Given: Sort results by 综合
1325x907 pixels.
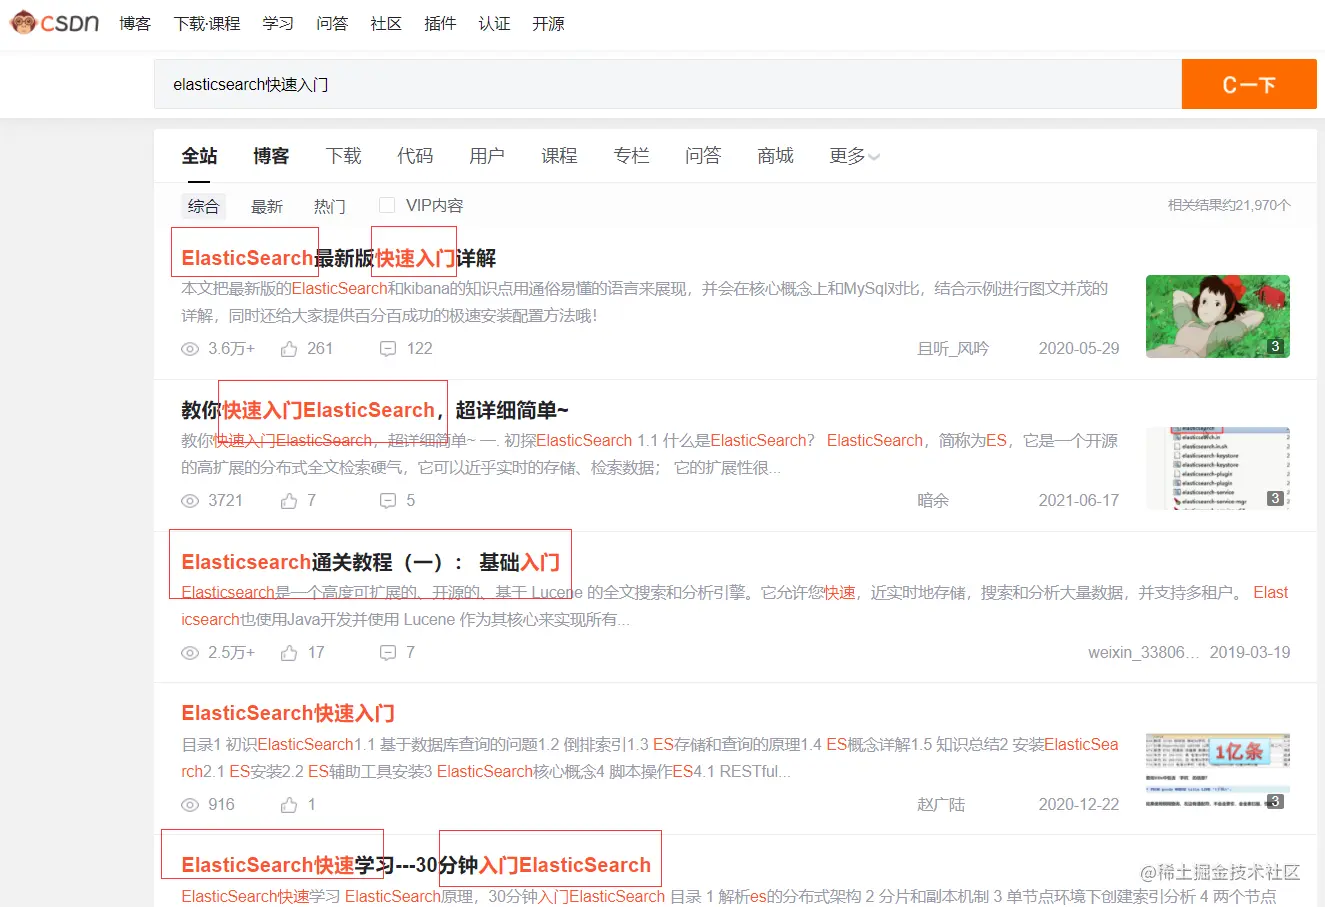Looking at the screenshot, I should [x=203, y=206].
